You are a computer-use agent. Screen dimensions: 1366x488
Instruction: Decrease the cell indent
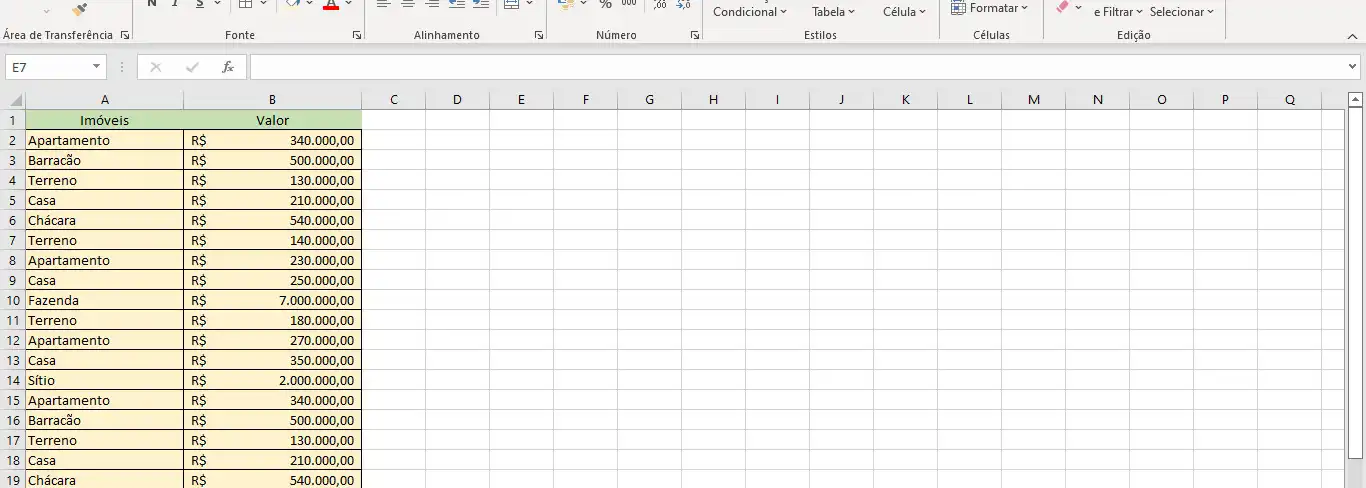click(457, 4)
